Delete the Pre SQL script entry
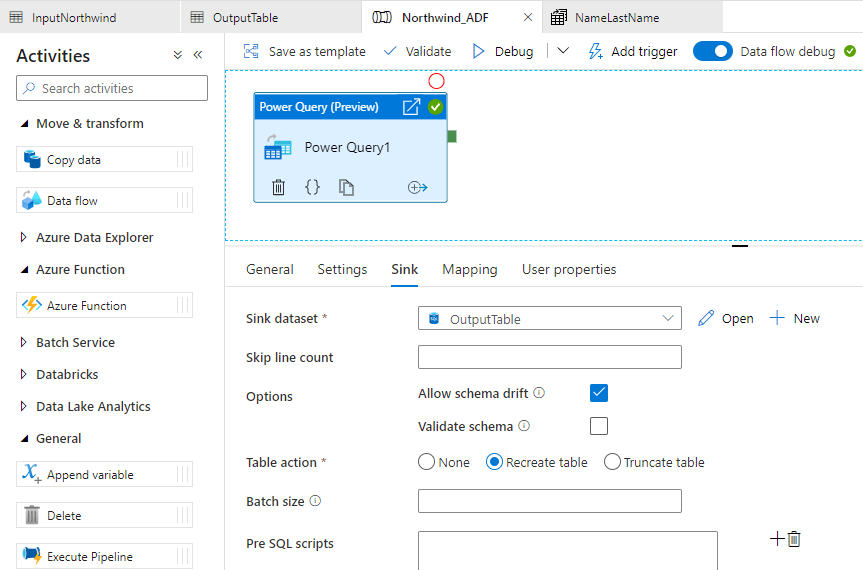863x570 pixels. pyautogui.click(x=794, y=539)
